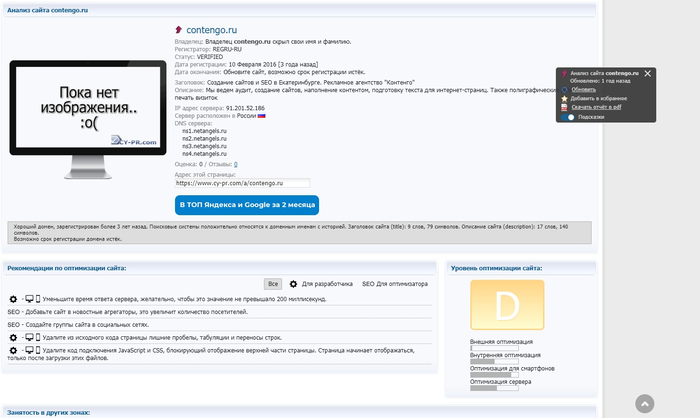Click gear icon on server response recommendation
Viewport: 700px width, 418px height.
coord(13,299)
